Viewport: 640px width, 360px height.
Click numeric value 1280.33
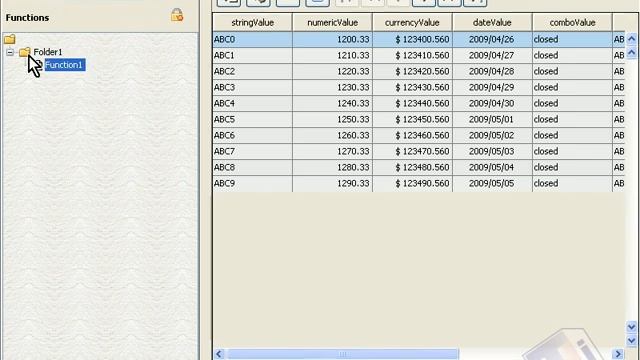(x=332, y=167)
